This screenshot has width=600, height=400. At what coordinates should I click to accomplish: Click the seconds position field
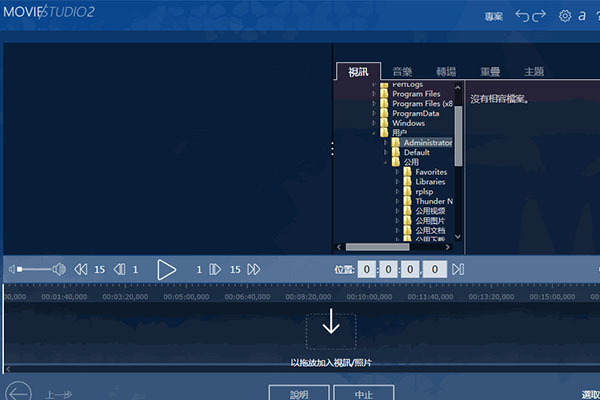pos(410,269)
